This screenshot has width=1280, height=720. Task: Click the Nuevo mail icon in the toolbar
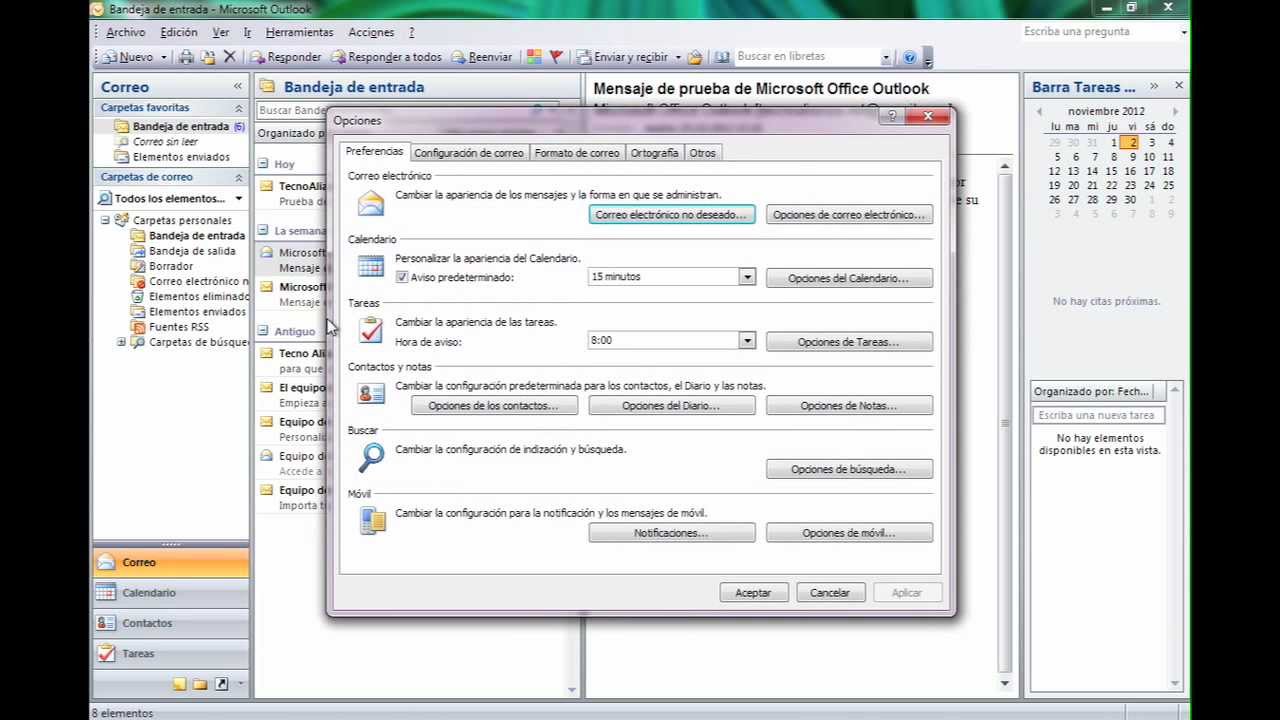point(110,57)
